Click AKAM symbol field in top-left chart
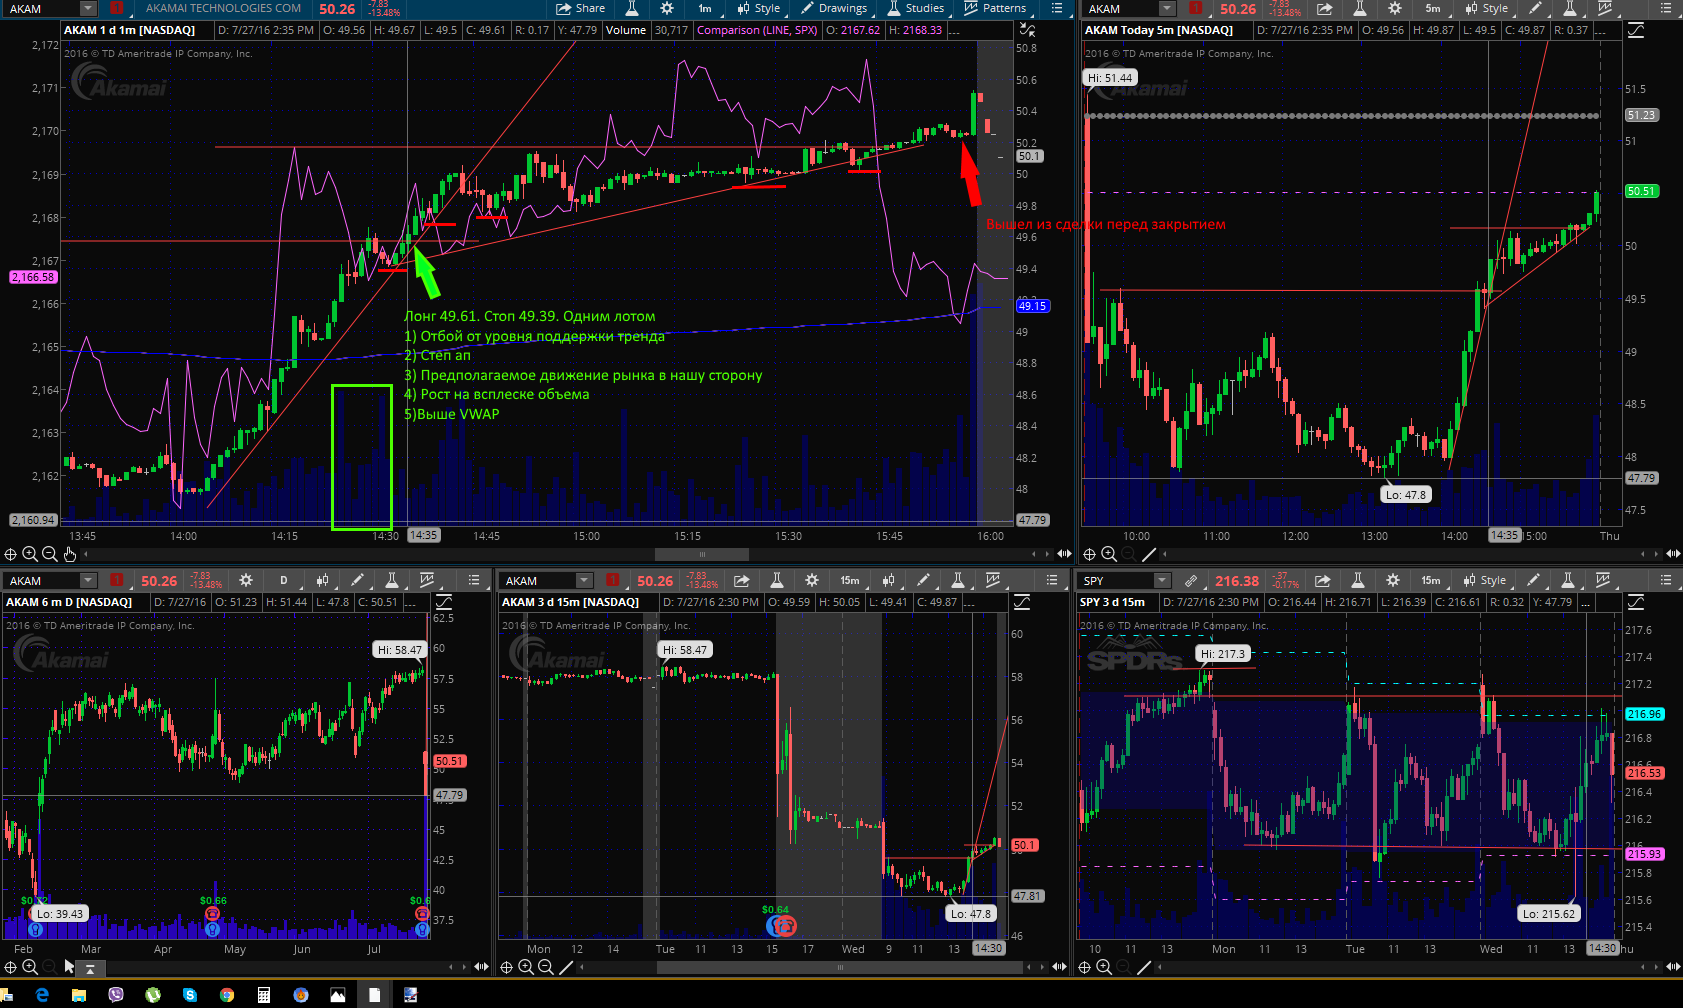Image resolution: width=1683 pixels, height=1008 pixels. [41, 8]
